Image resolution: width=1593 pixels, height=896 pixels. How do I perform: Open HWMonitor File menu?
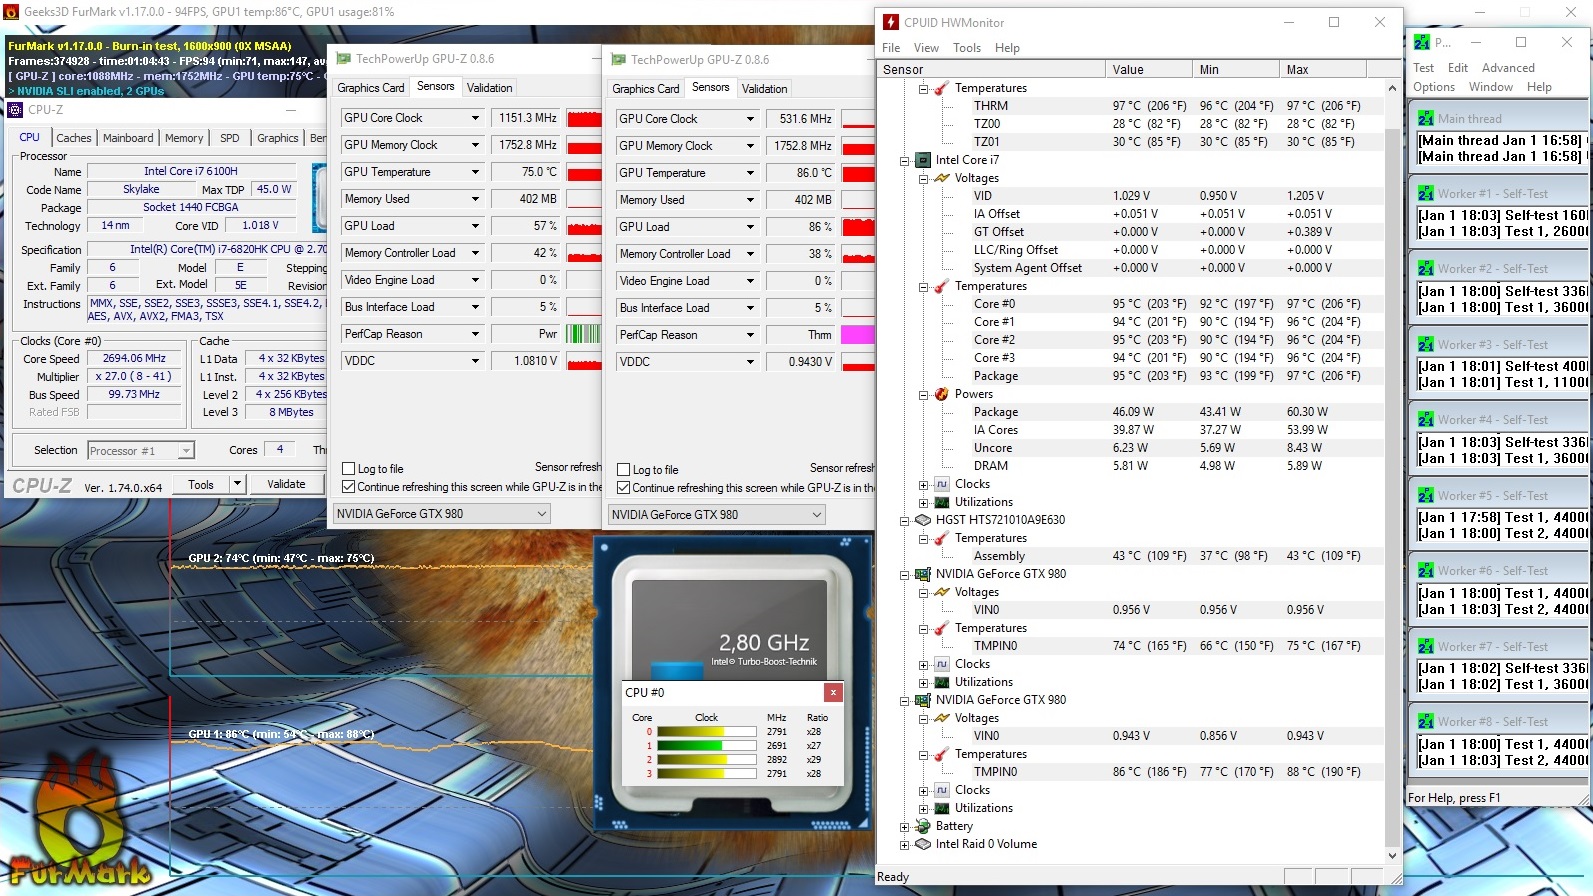click(891, 48)
